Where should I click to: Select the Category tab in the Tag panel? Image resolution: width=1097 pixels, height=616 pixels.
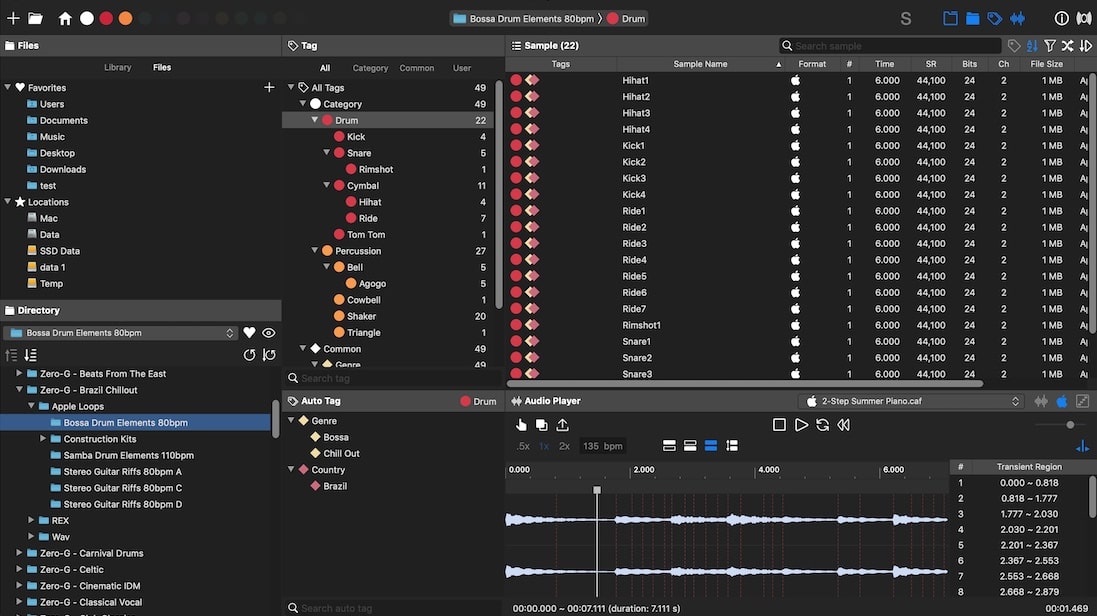coord(370,67)
